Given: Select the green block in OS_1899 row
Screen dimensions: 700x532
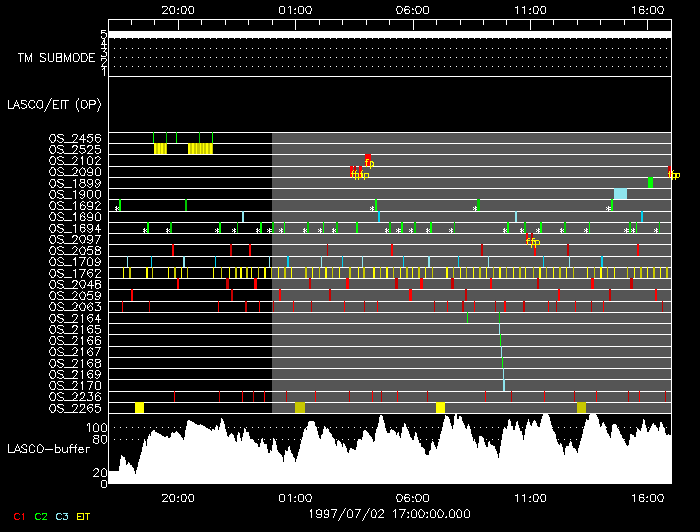Looking at the screenshot, I should (650, 183).
